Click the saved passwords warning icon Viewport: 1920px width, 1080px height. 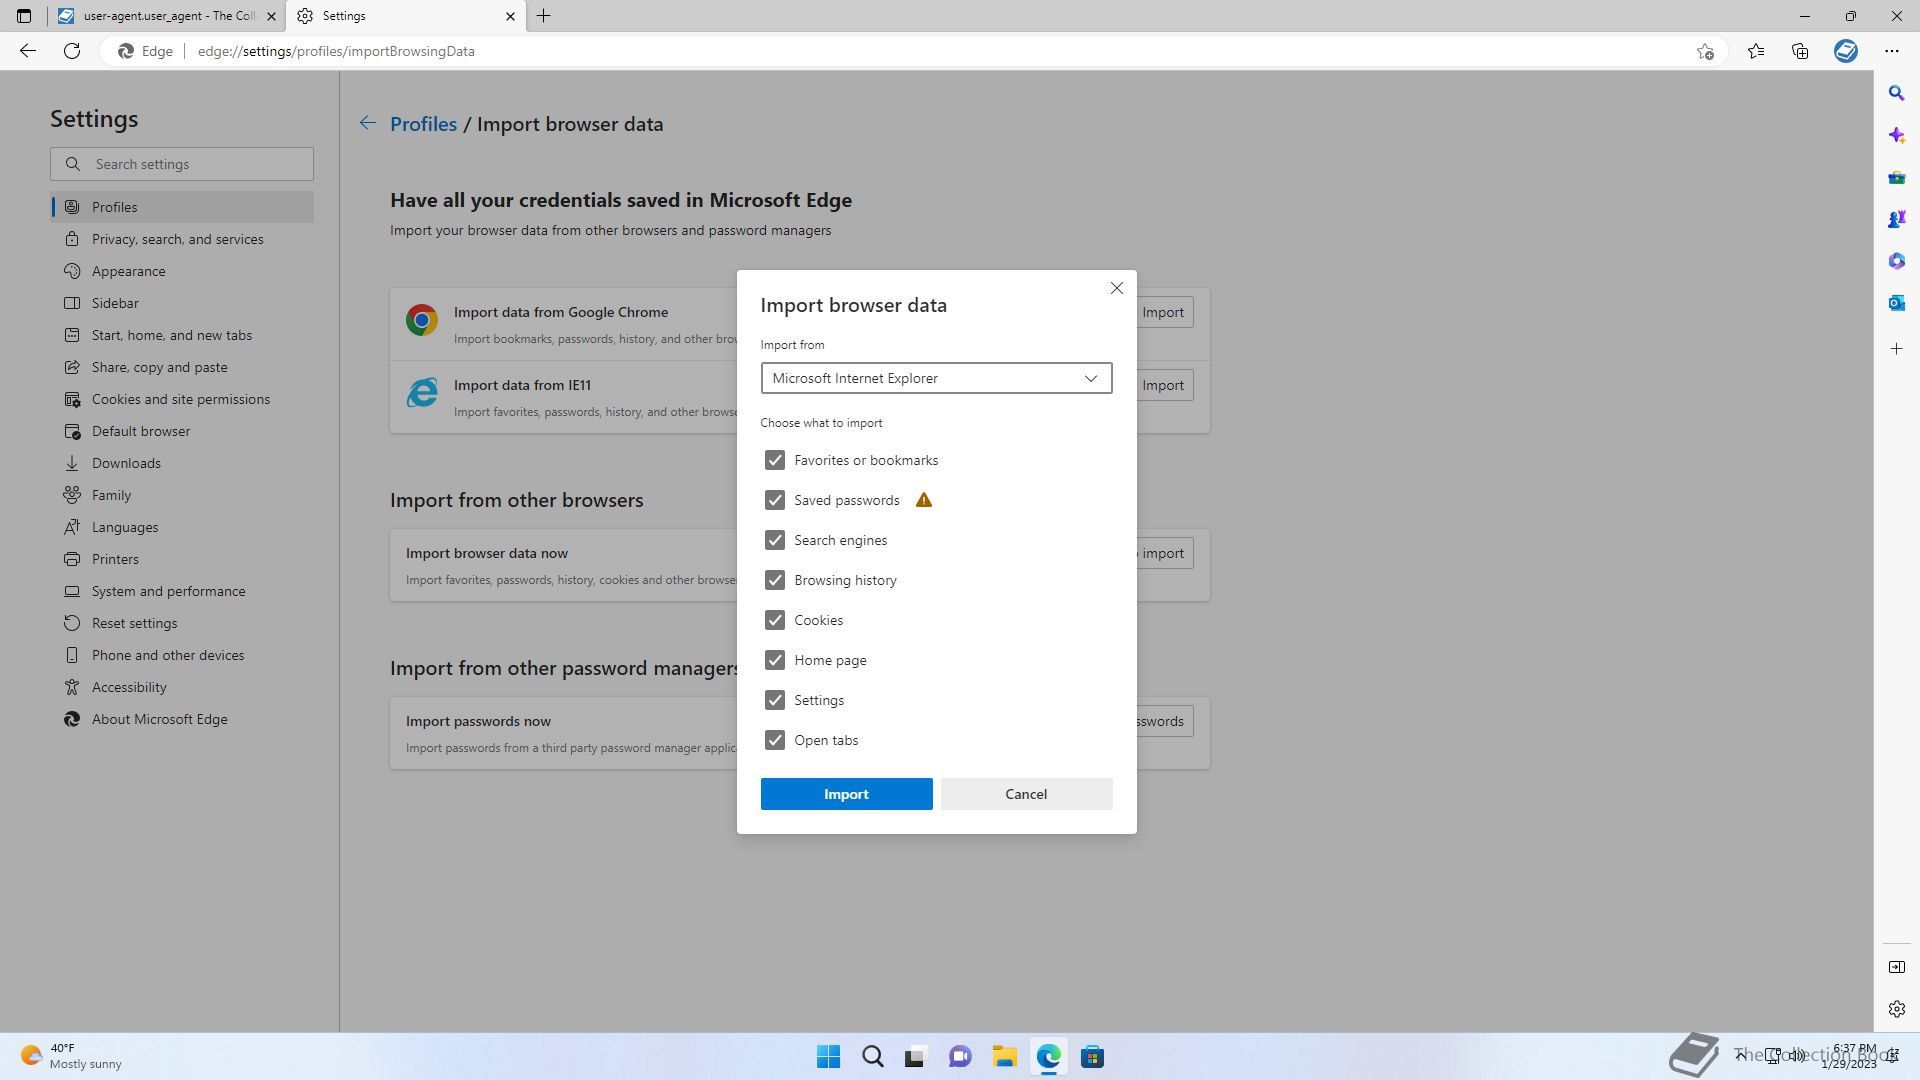[924, 500]
